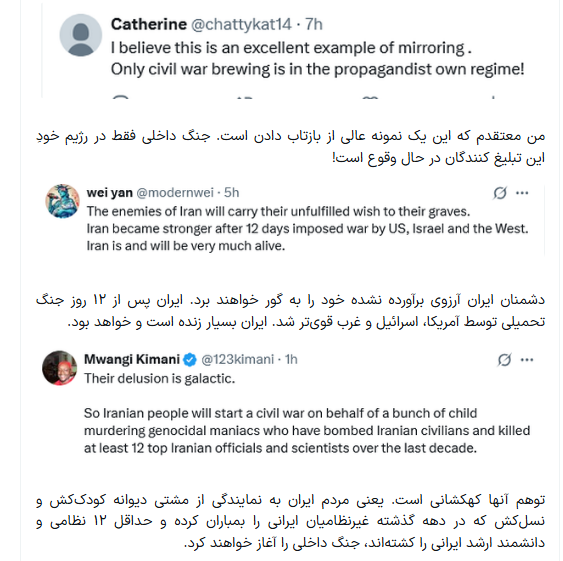Click the 5h timestamp on wei yan's tweet
The image size is (563, 561).
click(x=232, y=193)
